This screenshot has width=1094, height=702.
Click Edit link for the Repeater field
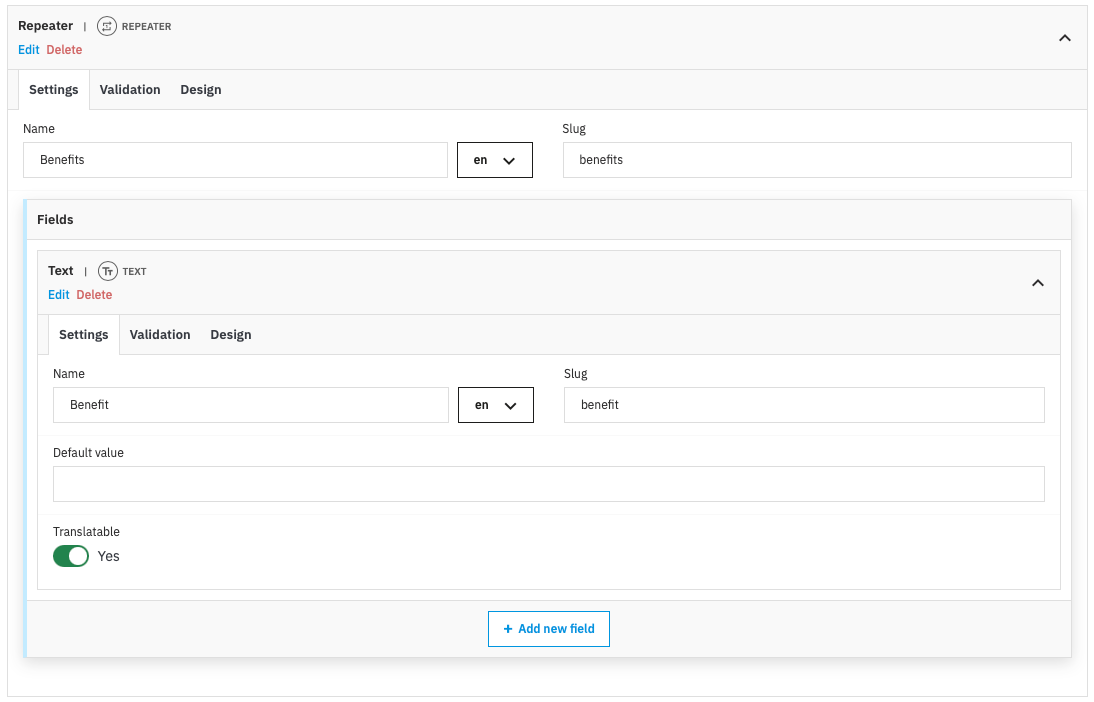(x=29, y=50)
